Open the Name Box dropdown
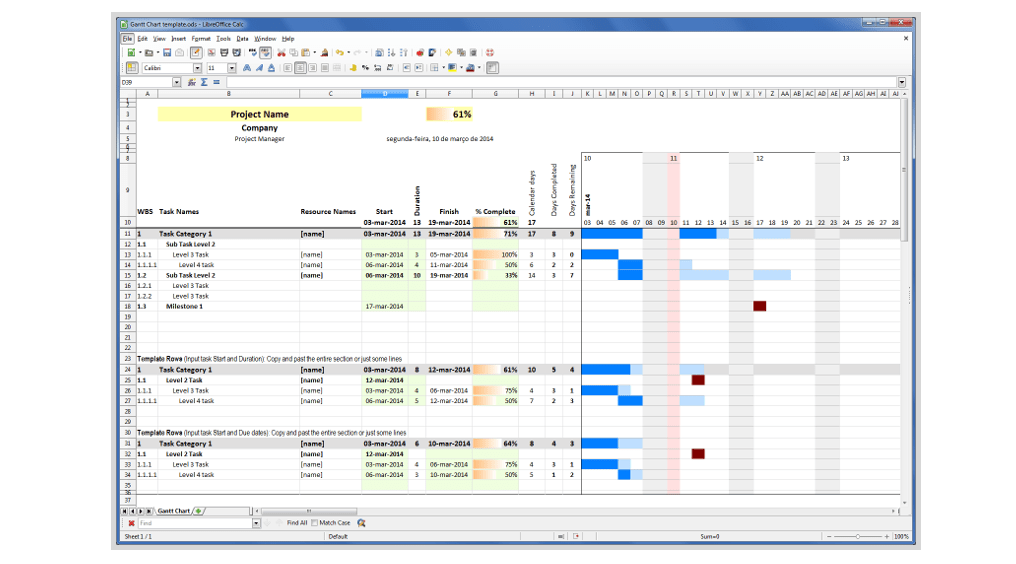Screen dimensions: 1016x564 point(177,82)
